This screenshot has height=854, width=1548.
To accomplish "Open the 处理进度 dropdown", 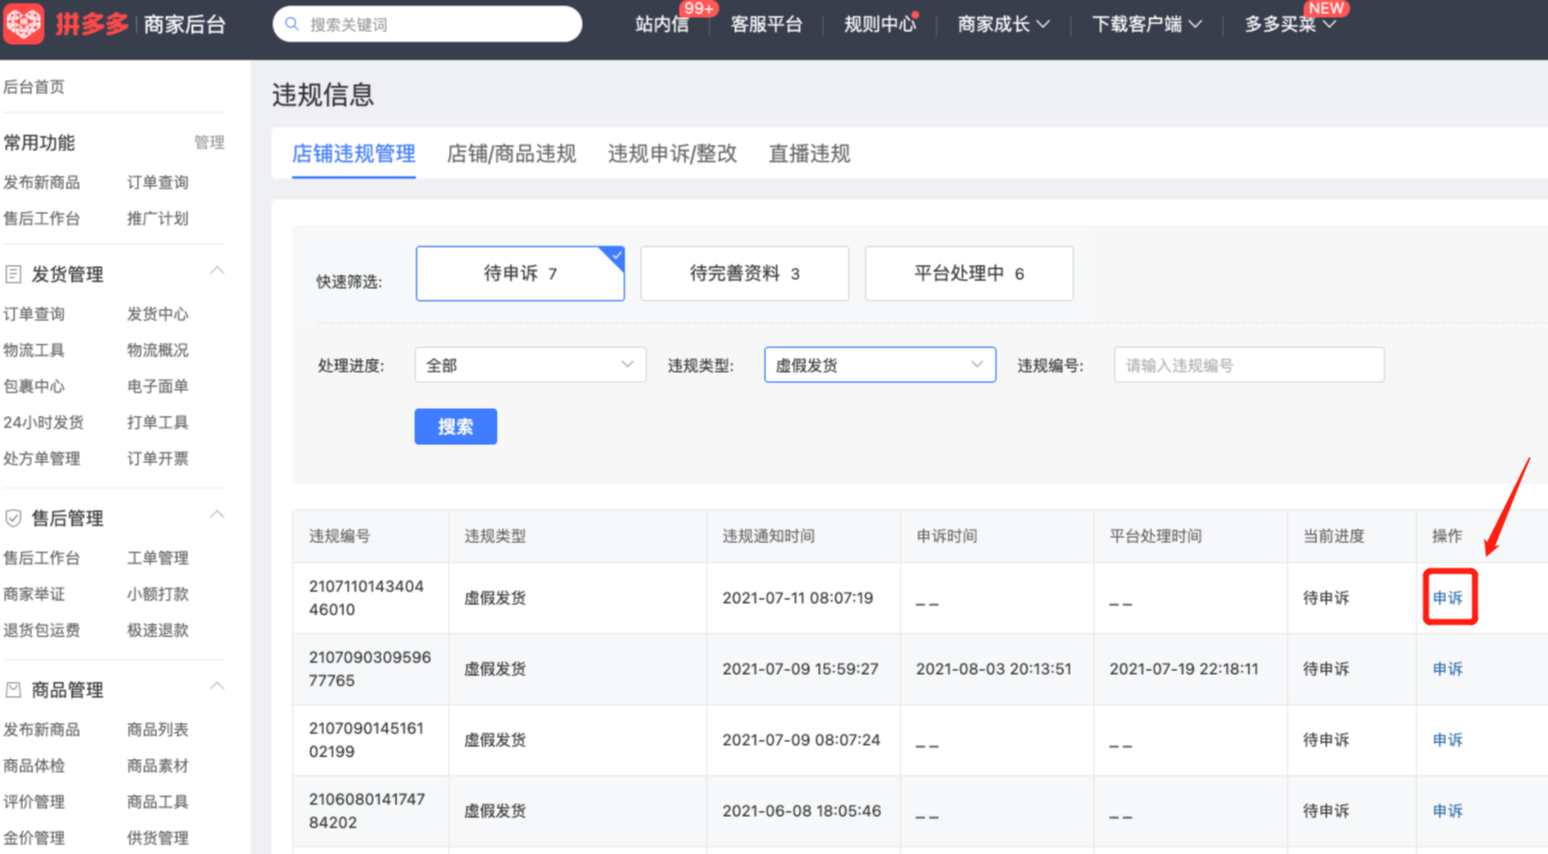I will (x=530, y=364).
